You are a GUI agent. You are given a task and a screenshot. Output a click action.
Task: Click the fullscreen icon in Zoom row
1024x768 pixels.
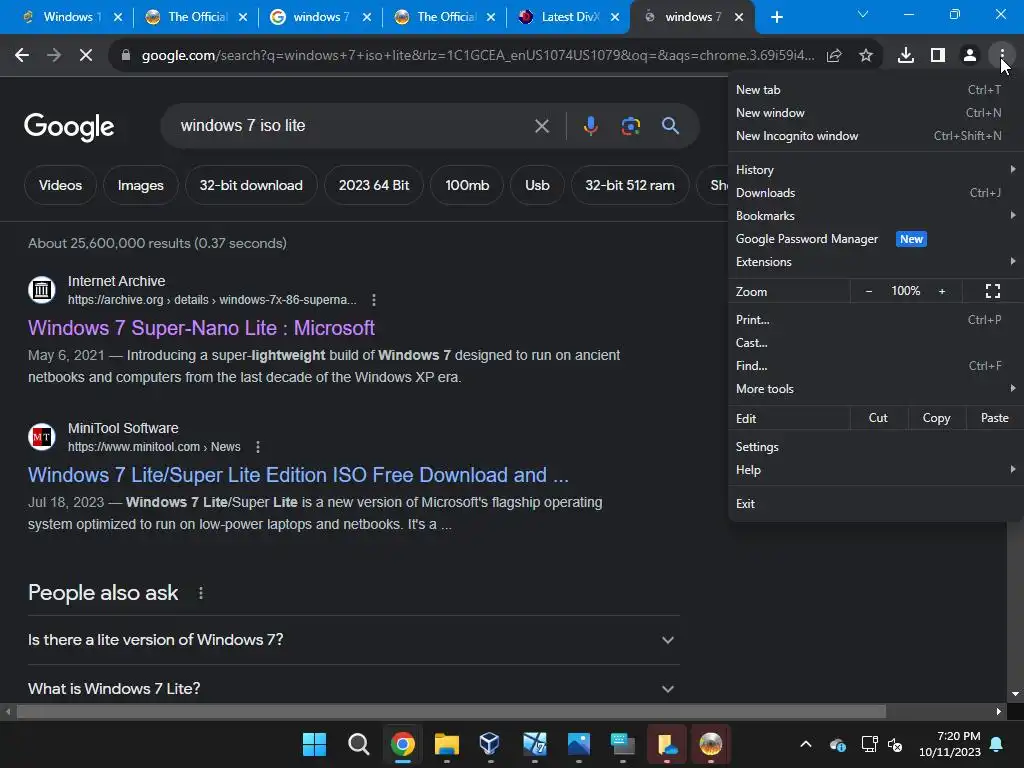click(x=993, y=291)
